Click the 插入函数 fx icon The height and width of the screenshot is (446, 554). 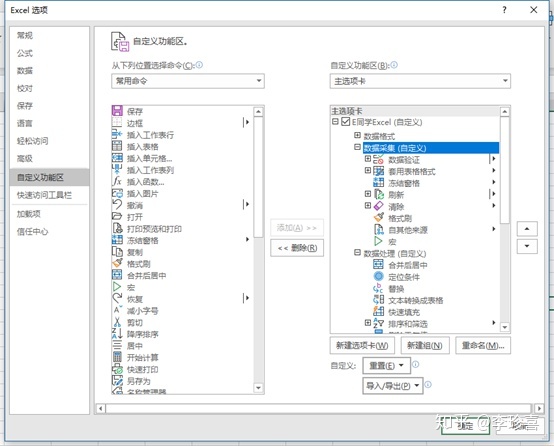click(117, 181)
